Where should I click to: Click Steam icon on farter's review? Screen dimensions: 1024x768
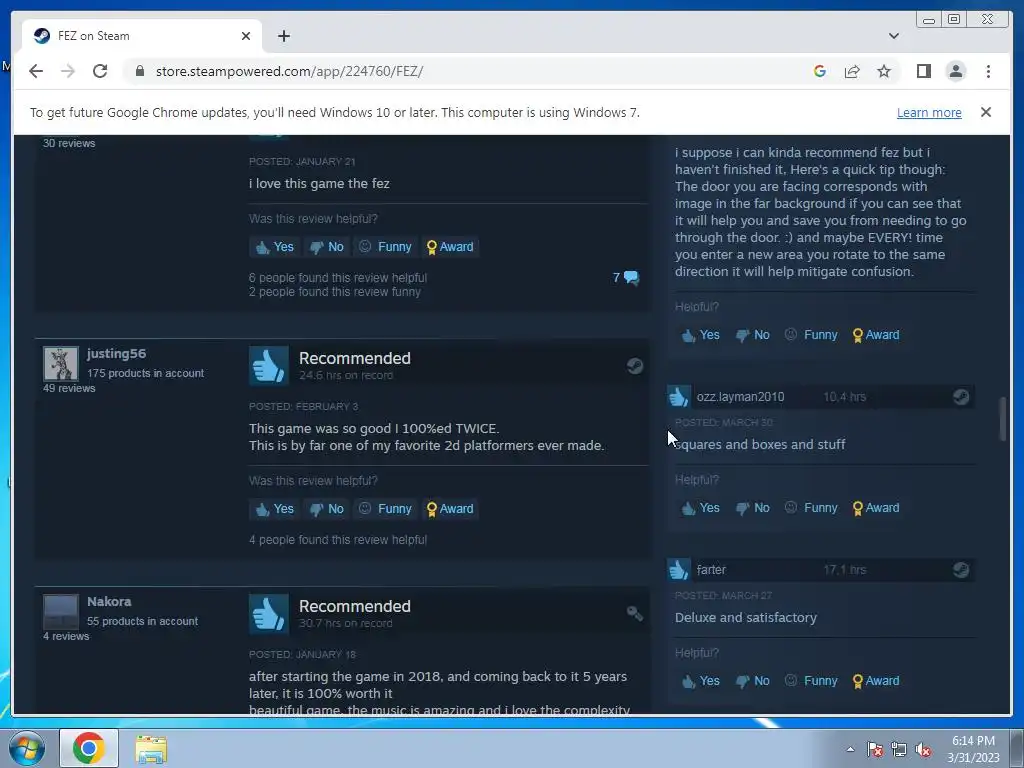[x=961, y=569]
